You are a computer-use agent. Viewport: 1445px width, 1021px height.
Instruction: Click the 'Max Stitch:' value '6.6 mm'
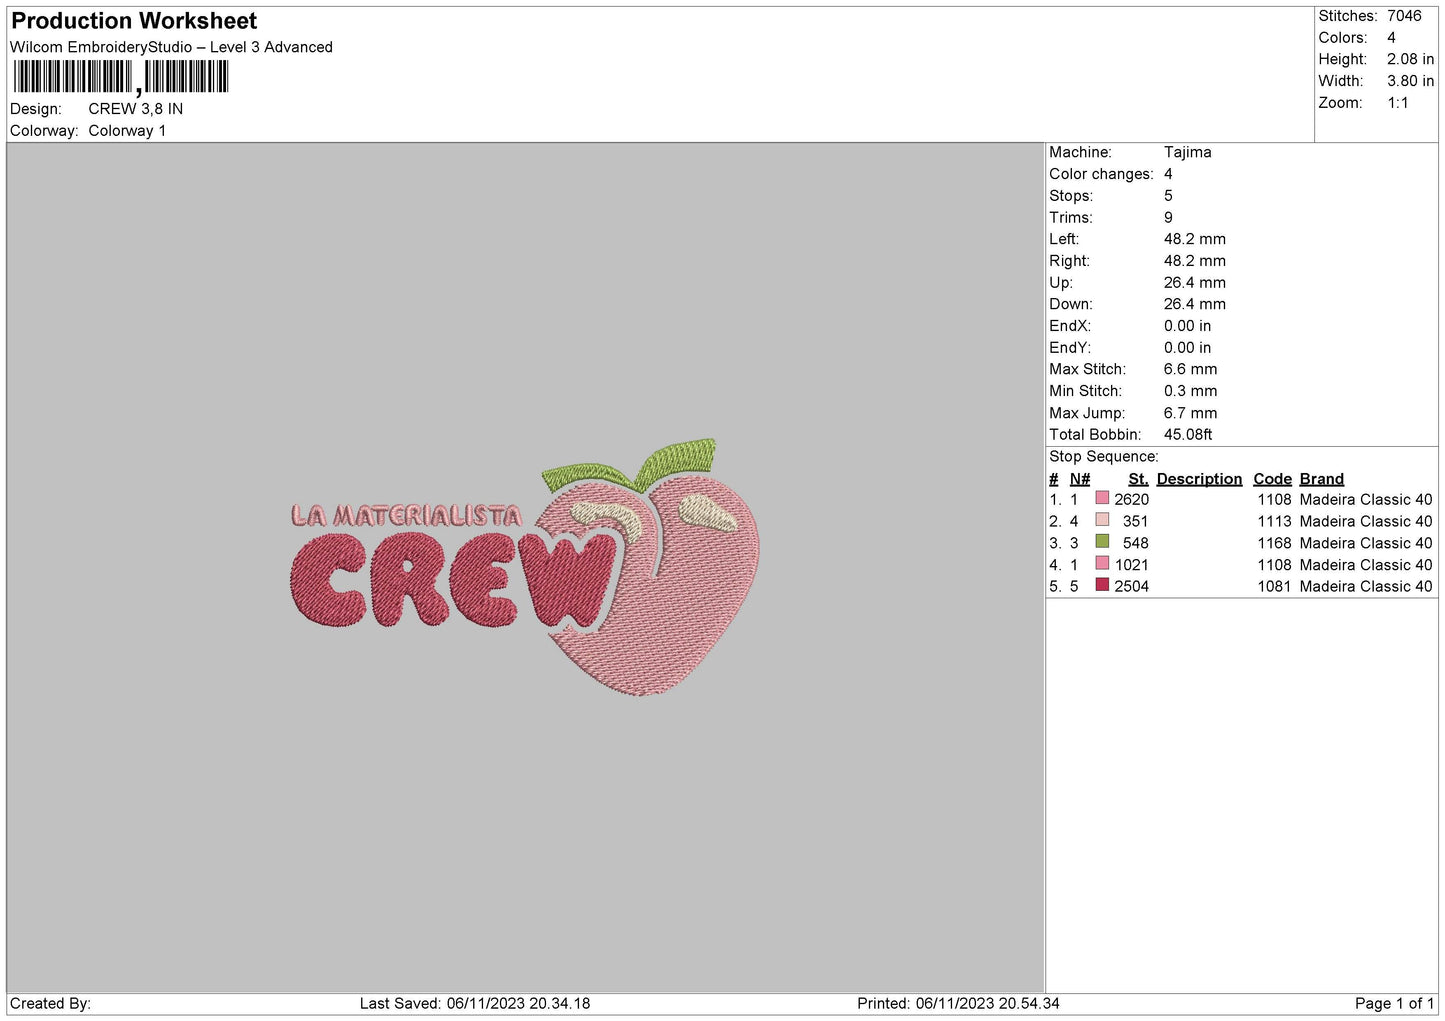(x=1190, y=370)
